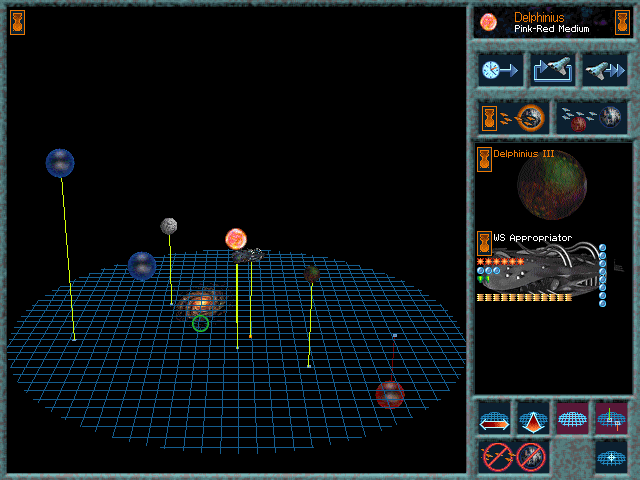Click the horizontal rotate view arrow button
The image size is (640, 480).
[494, 418]
